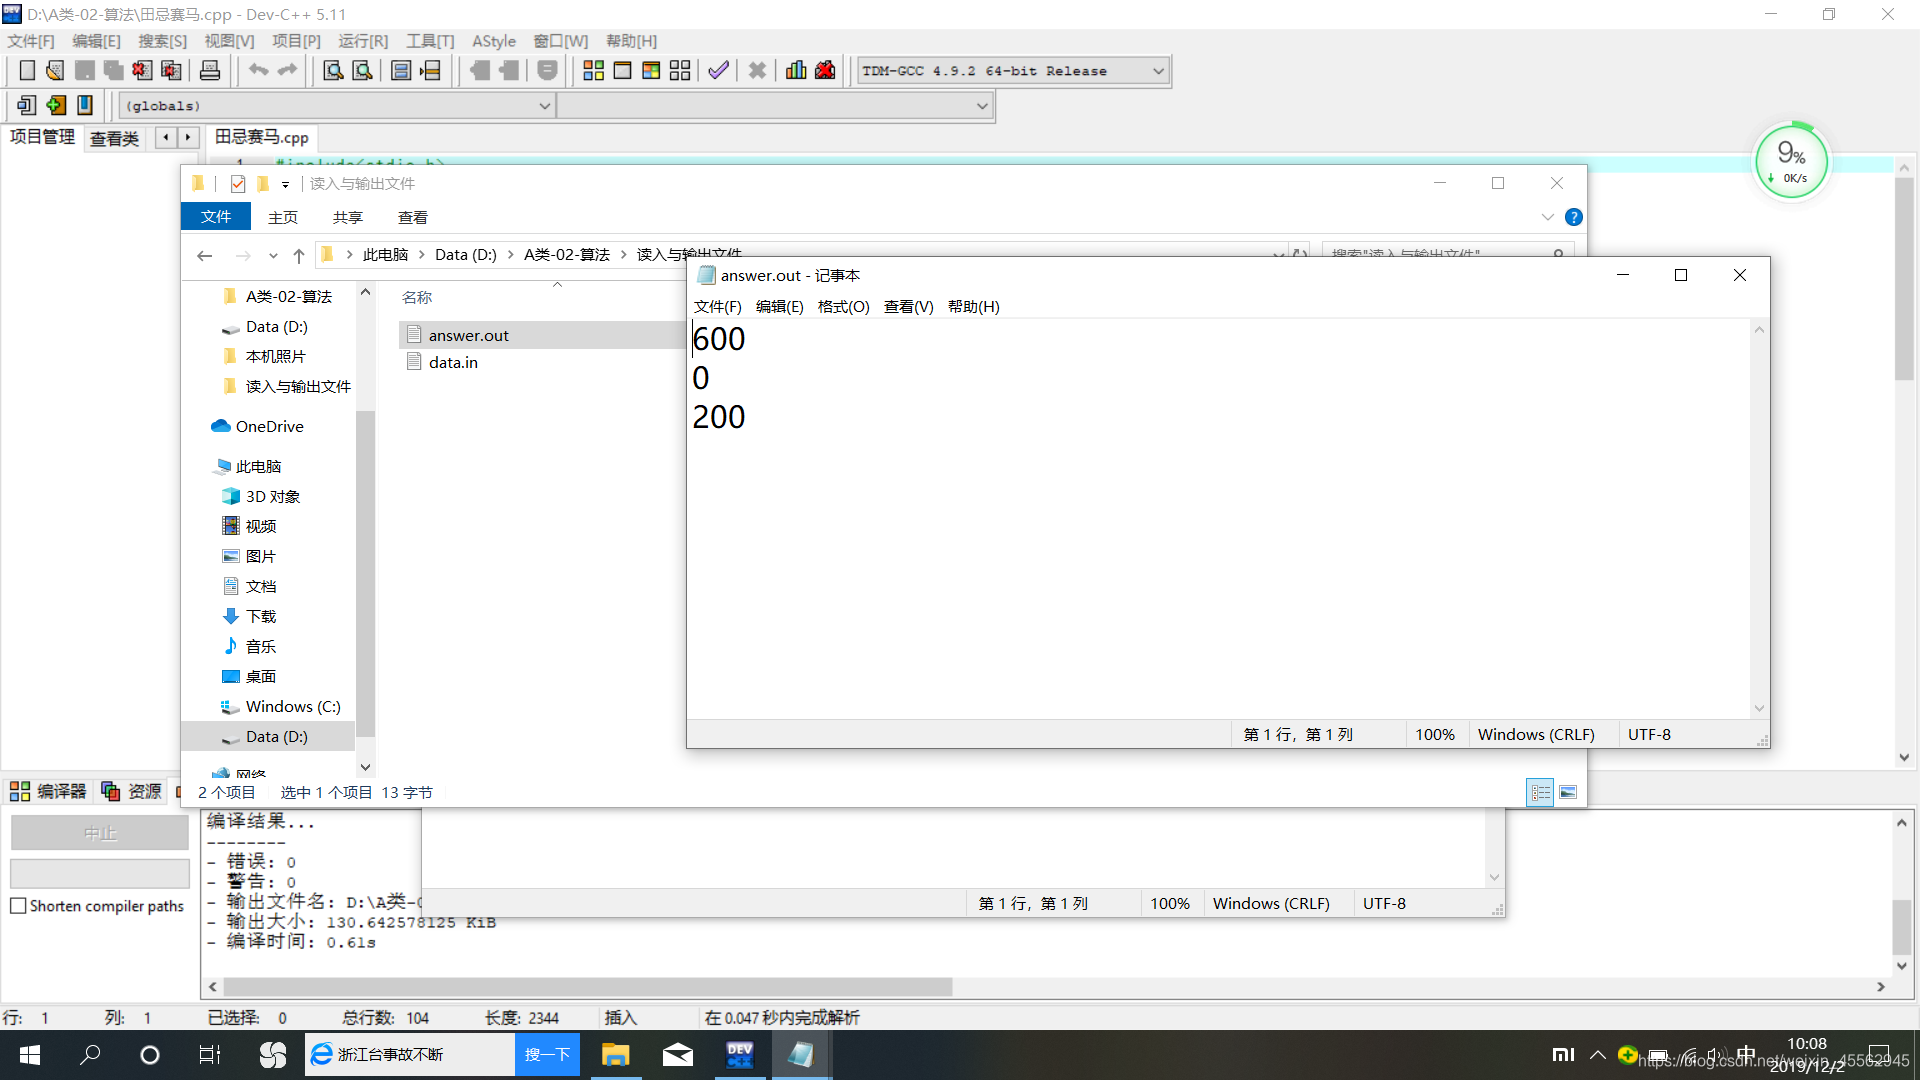This screenshot has height=1080, width=1920.
Task: Click the Compile icon with colored squares
Action: [x=593, y=71]
